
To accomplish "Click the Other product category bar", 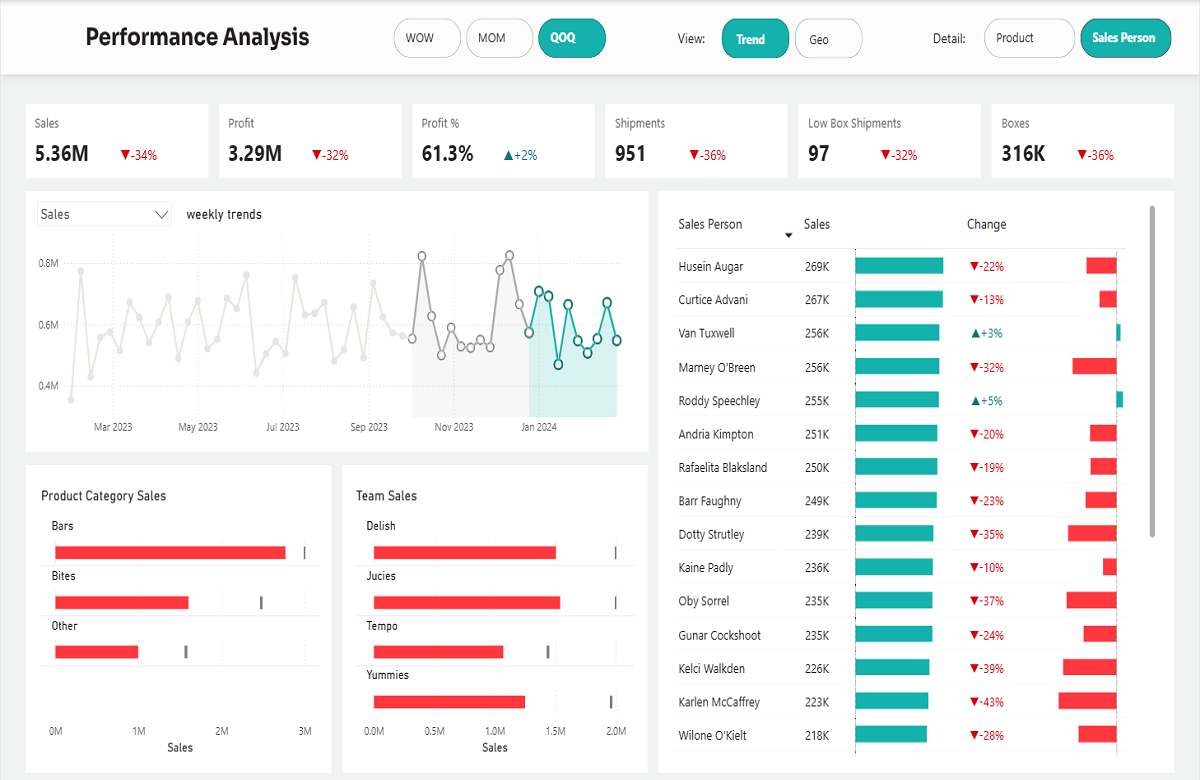I will tap(96, 652).
